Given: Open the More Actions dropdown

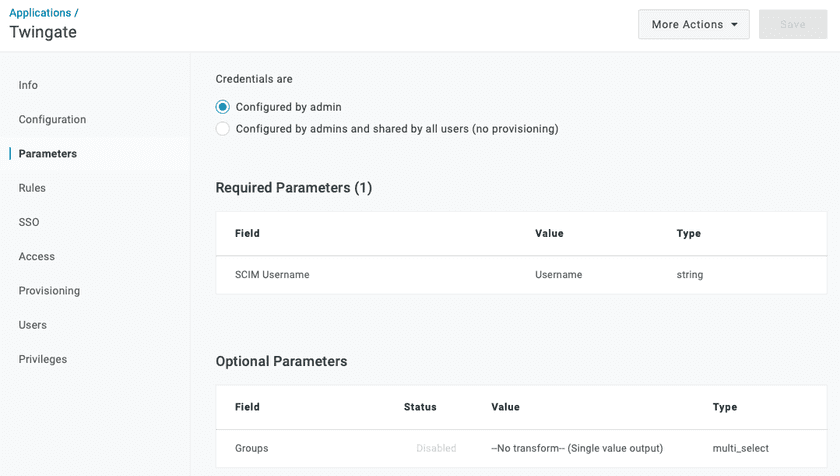Looking at the screenshot, I should (693, 25).
